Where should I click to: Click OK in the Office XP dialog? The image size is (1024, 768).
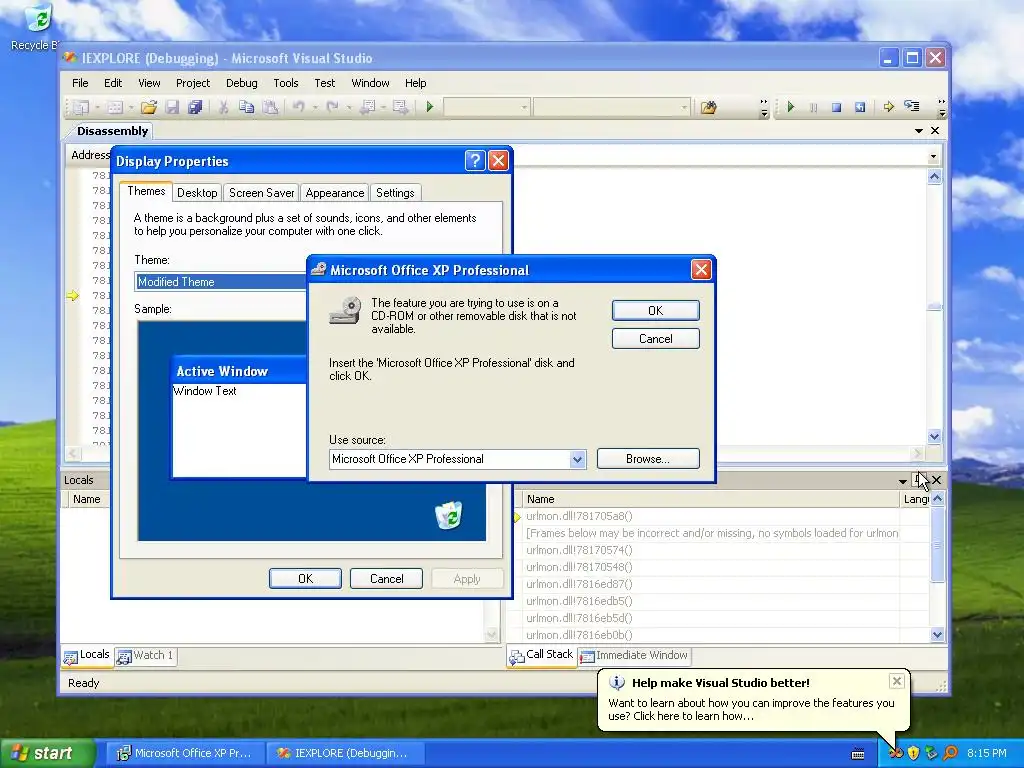pos(656,310)
